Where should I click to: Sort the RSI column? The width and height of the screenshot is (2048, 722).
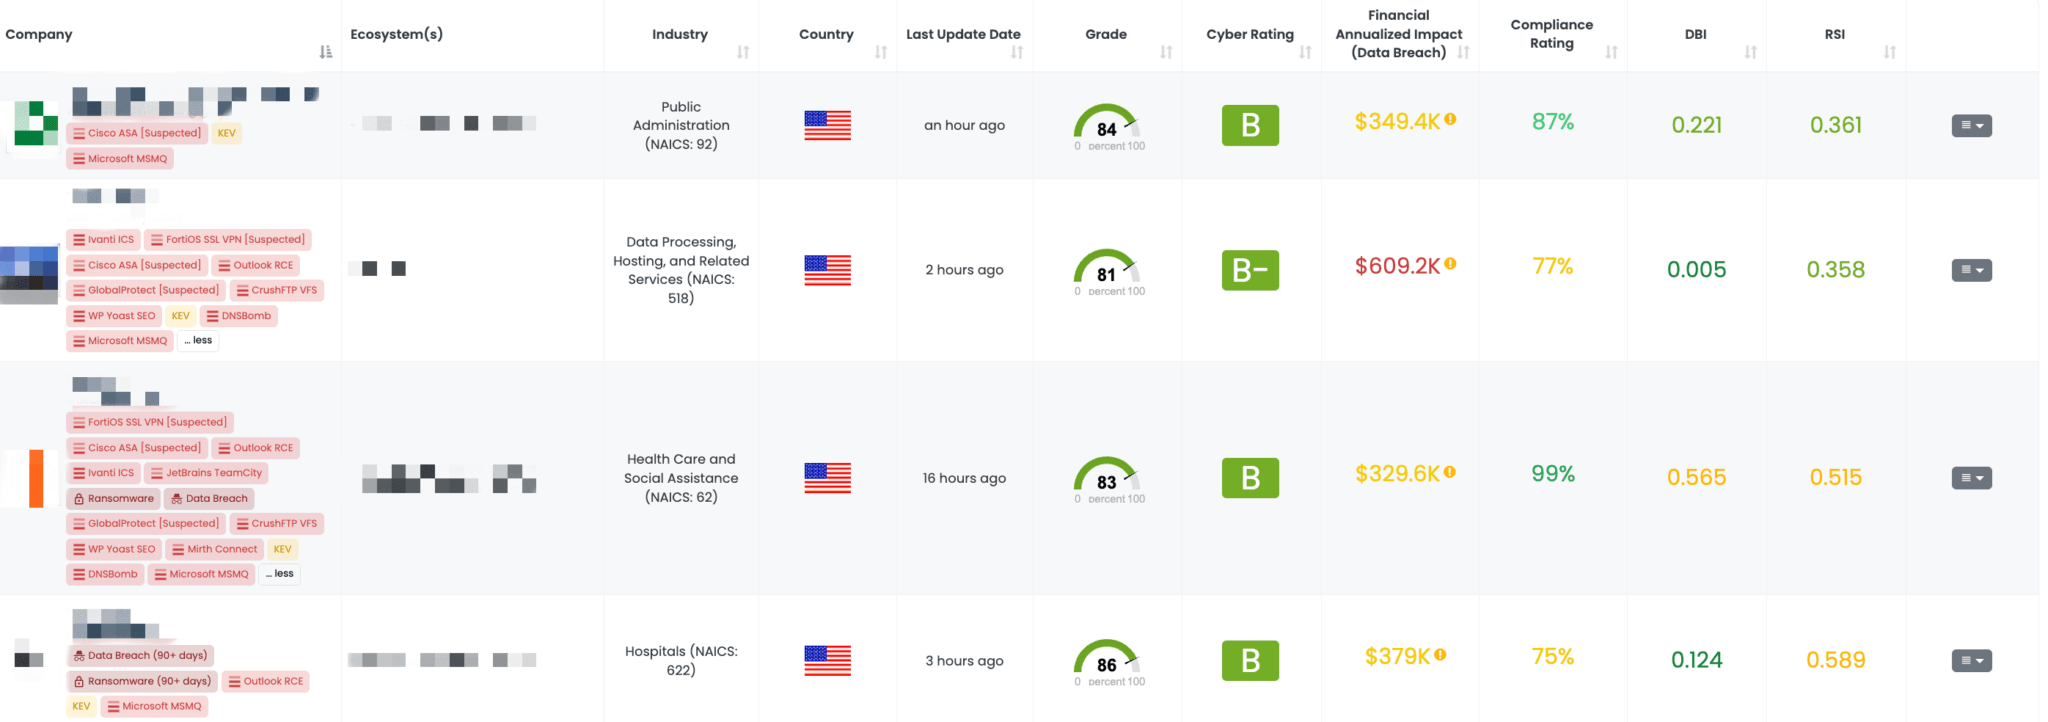[x=1889, y=52]
